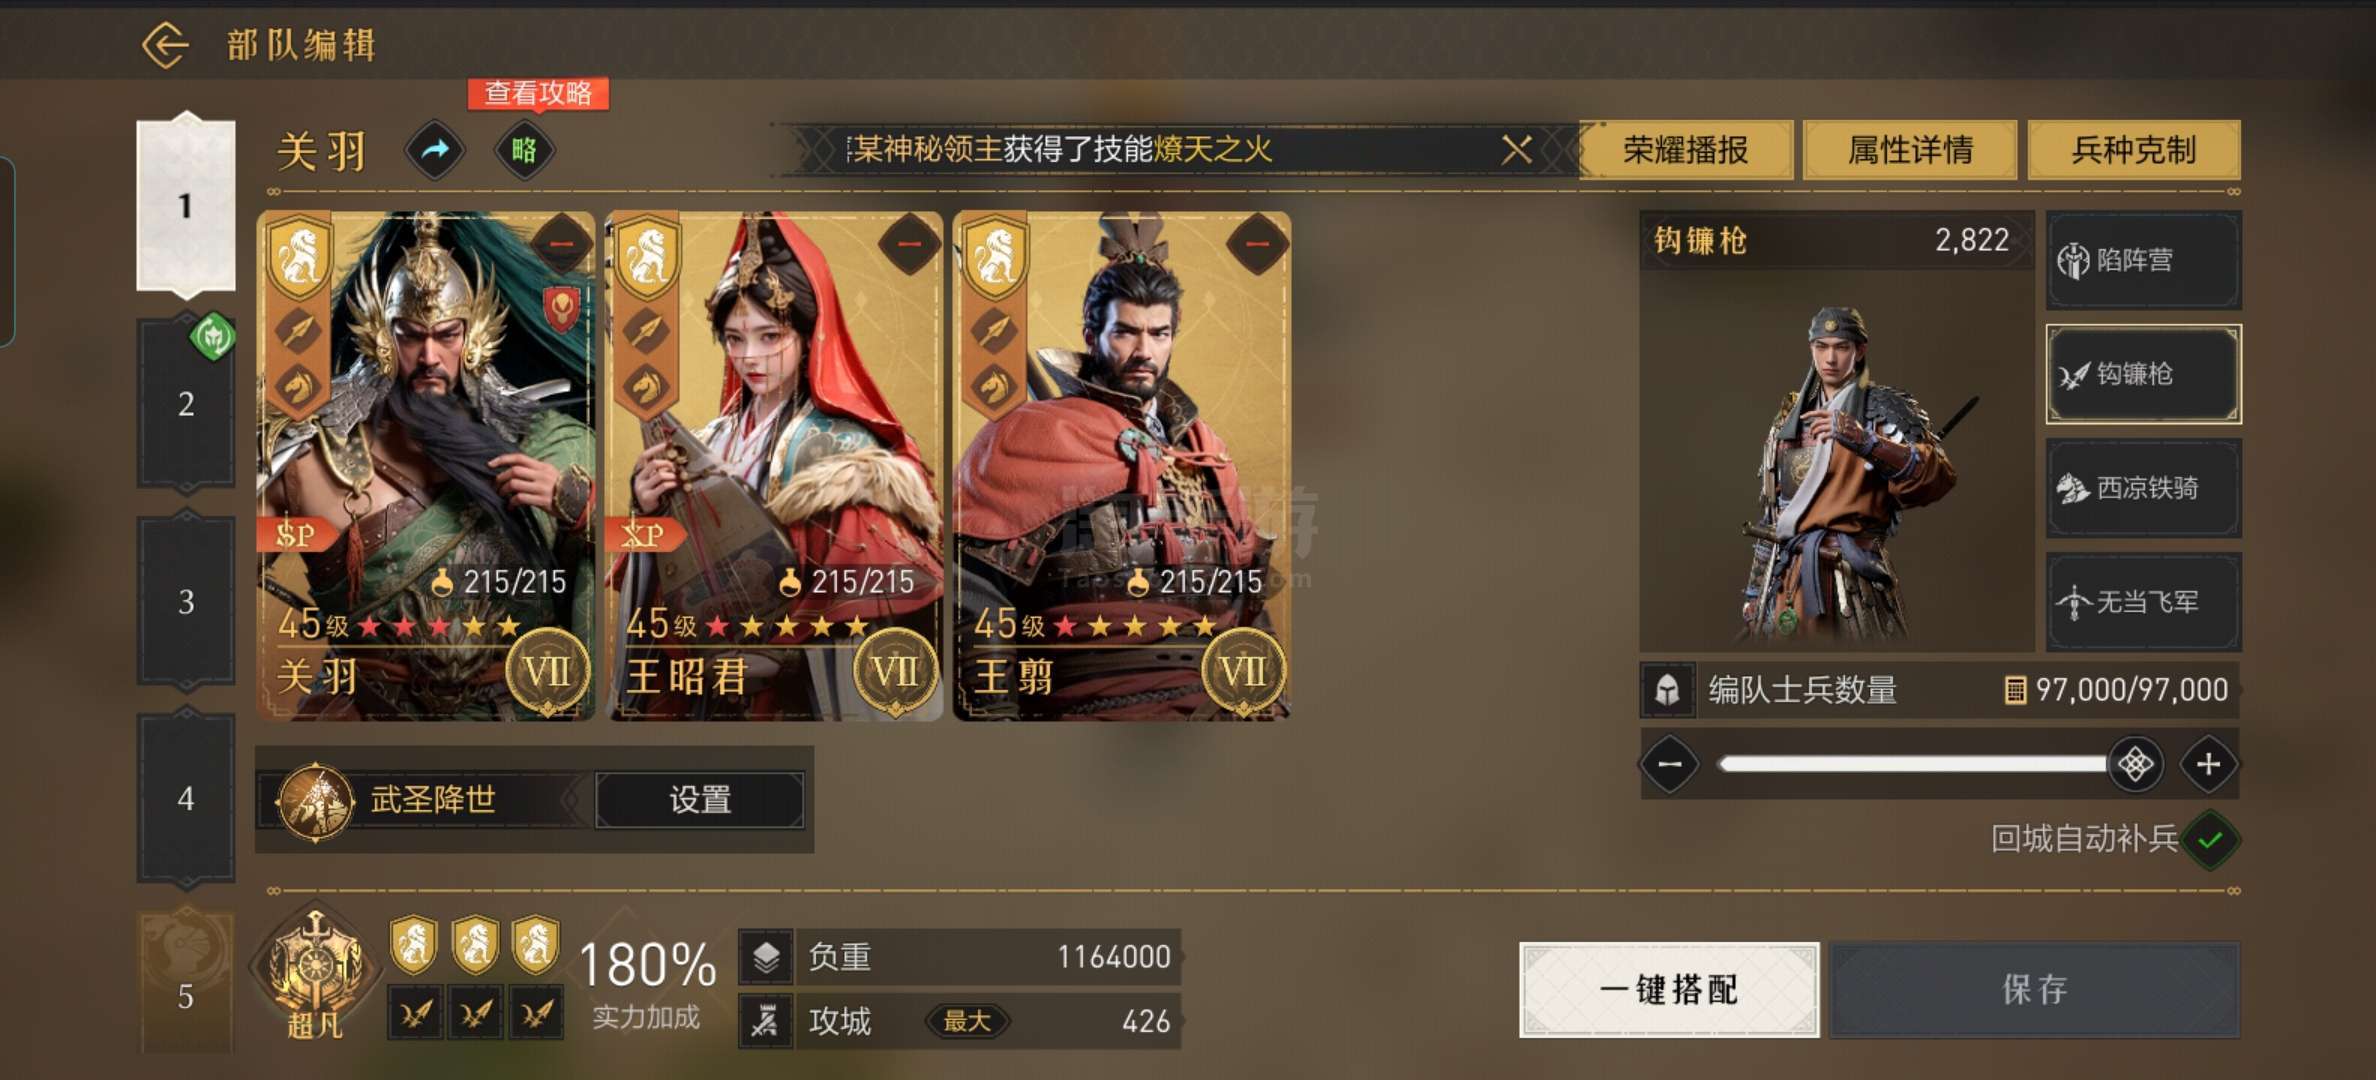Increase soldier count with the plus stepper
Image resolution: width=2376 pixels, height=1080 pixels.
[x=2208, y=765]
